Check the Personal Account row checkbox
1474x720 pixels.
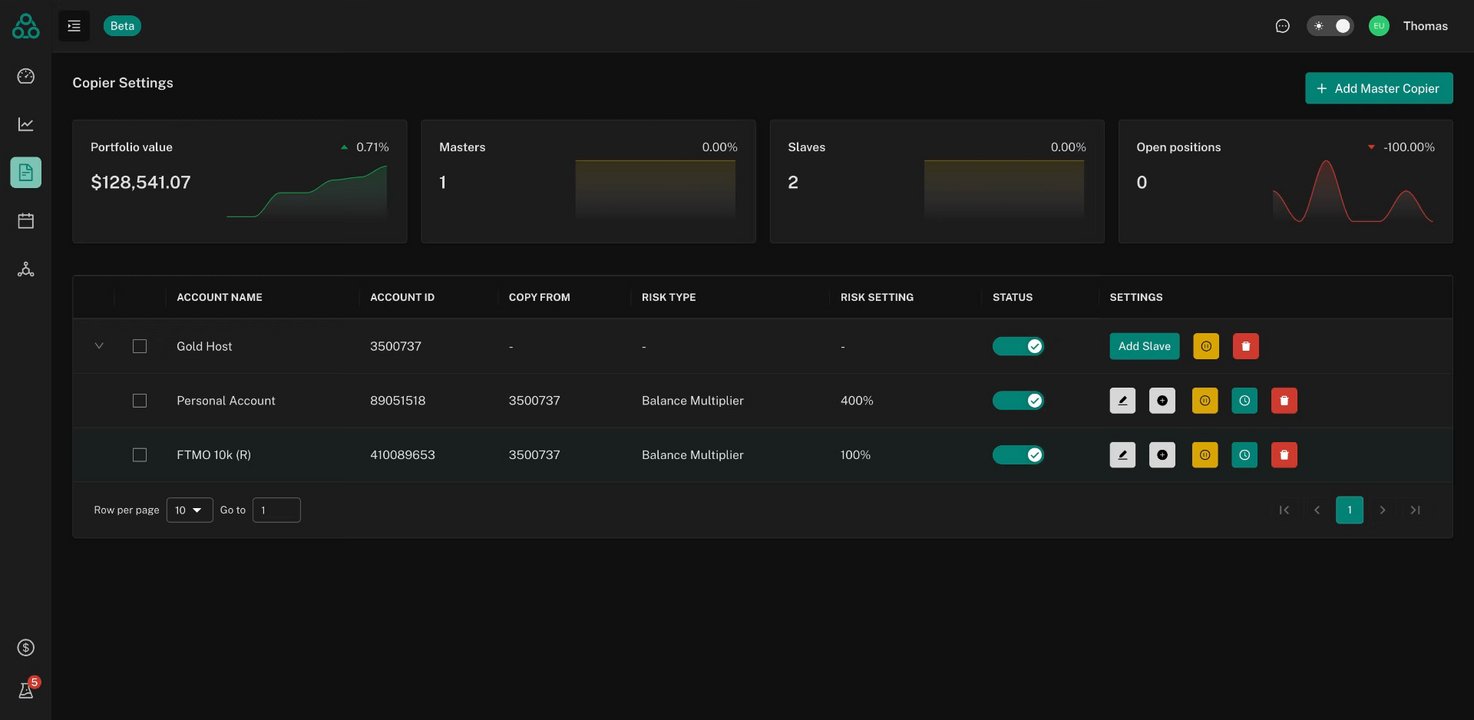point(140,400)
